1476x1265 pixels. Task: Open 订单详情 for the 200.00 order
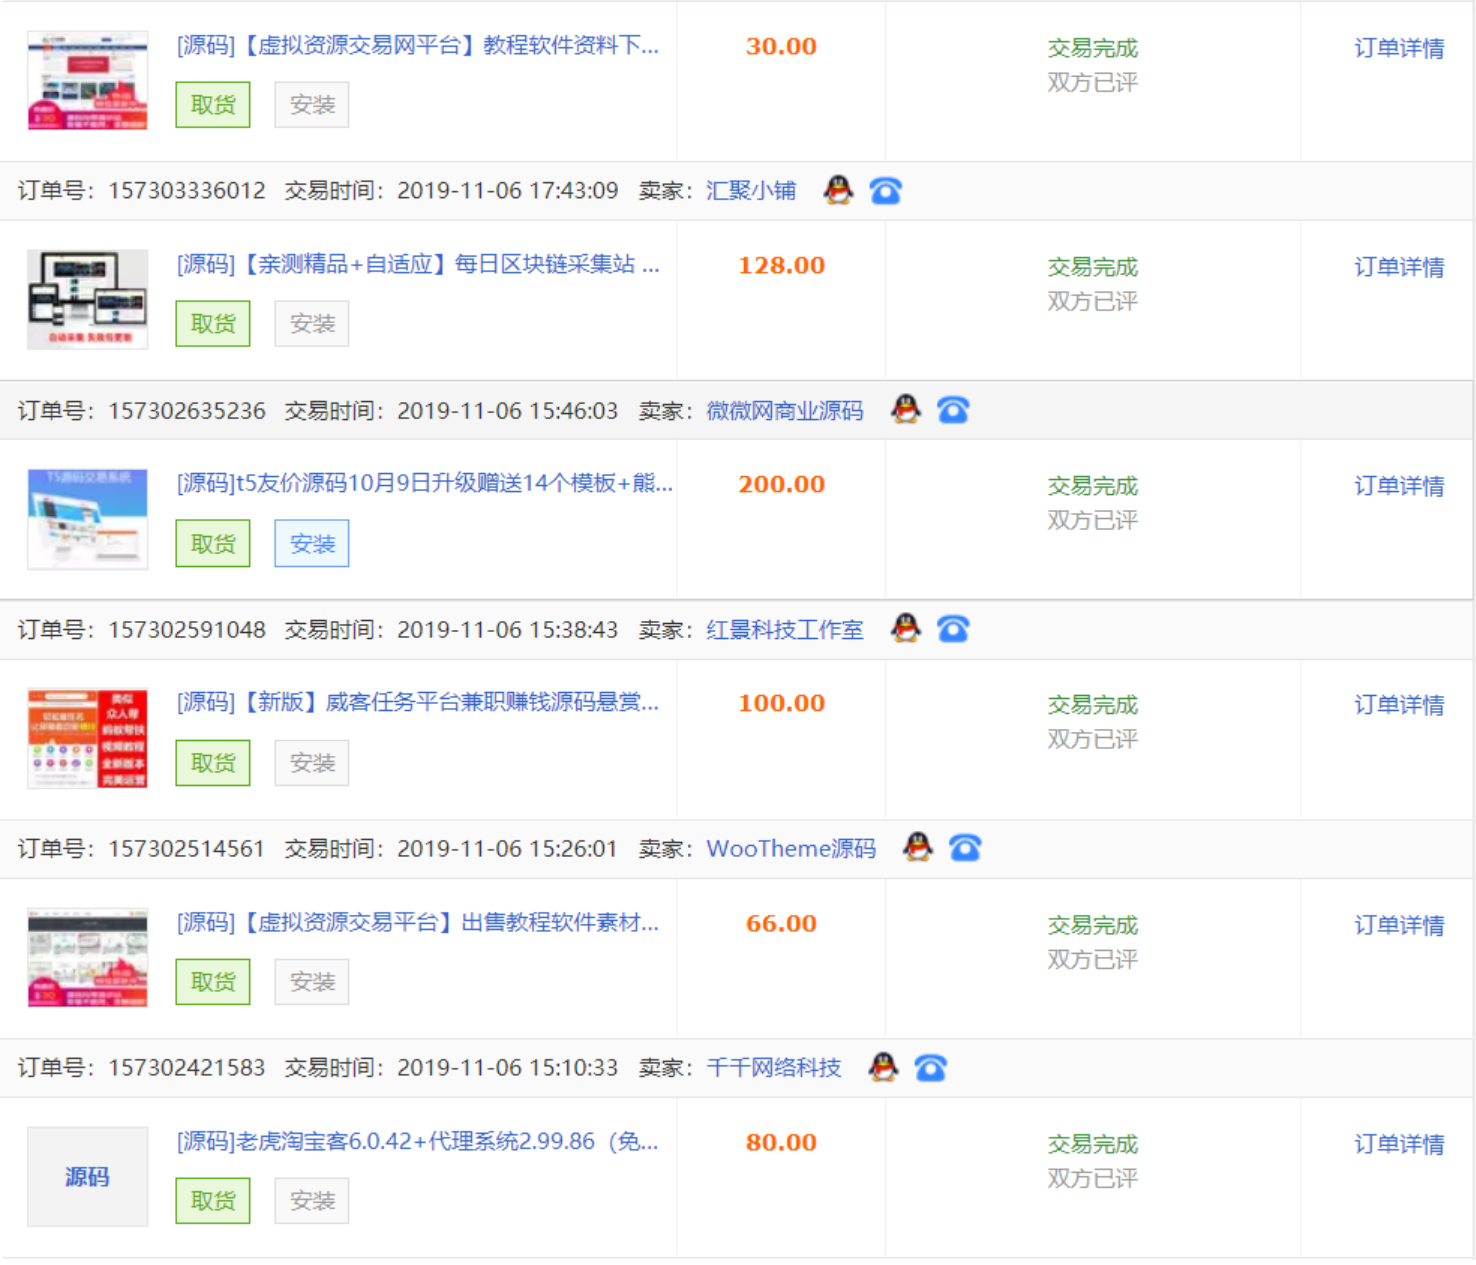point(1398,486)
